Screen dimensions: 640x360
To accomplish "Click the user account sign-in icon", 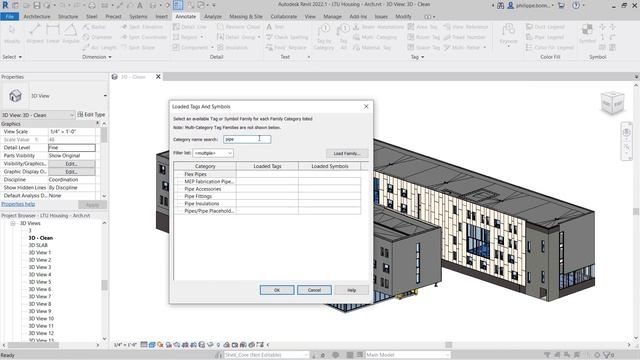I will [511, 5].
